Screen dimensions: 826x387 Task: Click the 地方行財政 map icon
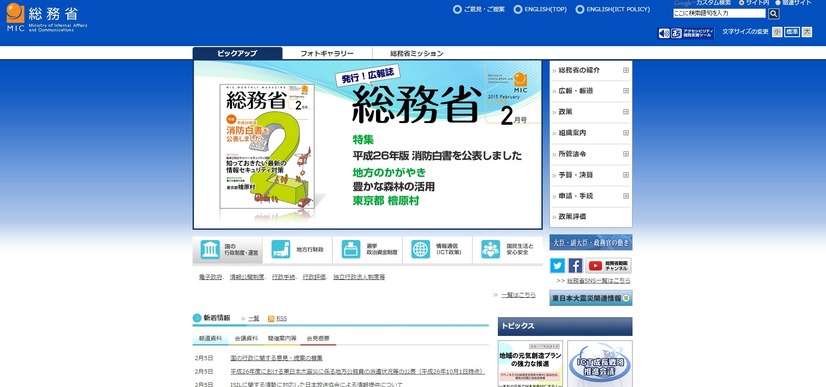tap(281, 249)
